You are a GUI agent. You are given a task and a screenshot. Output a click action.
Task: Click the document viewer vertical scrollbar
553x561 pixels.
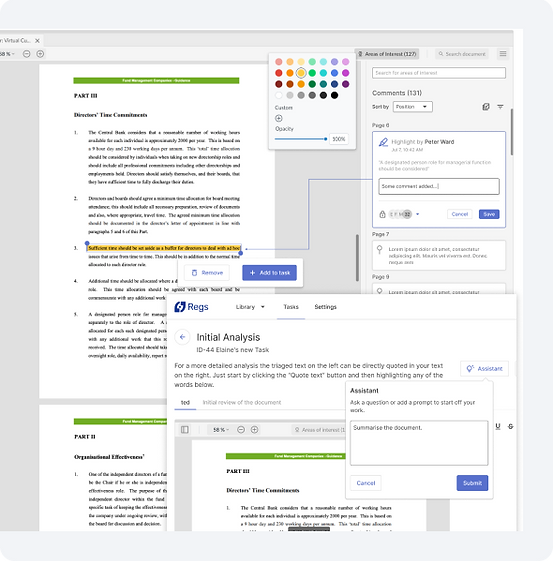point(357,258)
